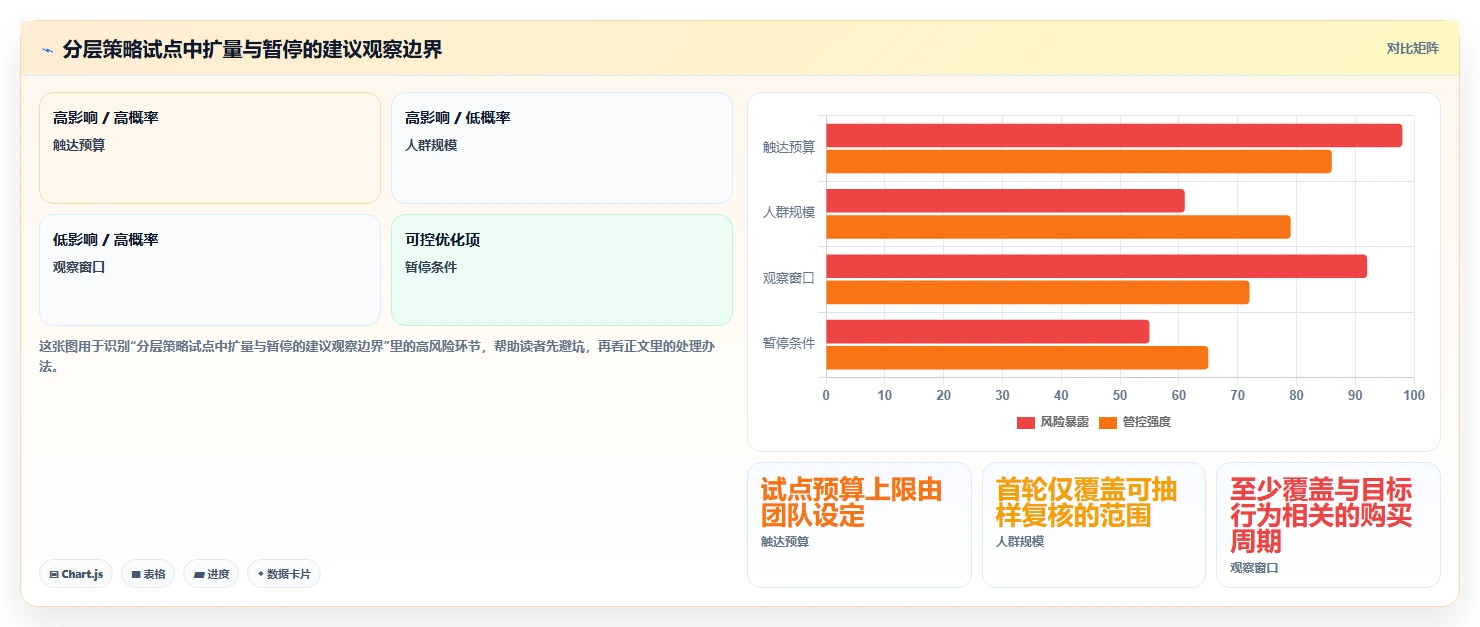Click the orange 管控强度 legend swatch

point(1108,422)
